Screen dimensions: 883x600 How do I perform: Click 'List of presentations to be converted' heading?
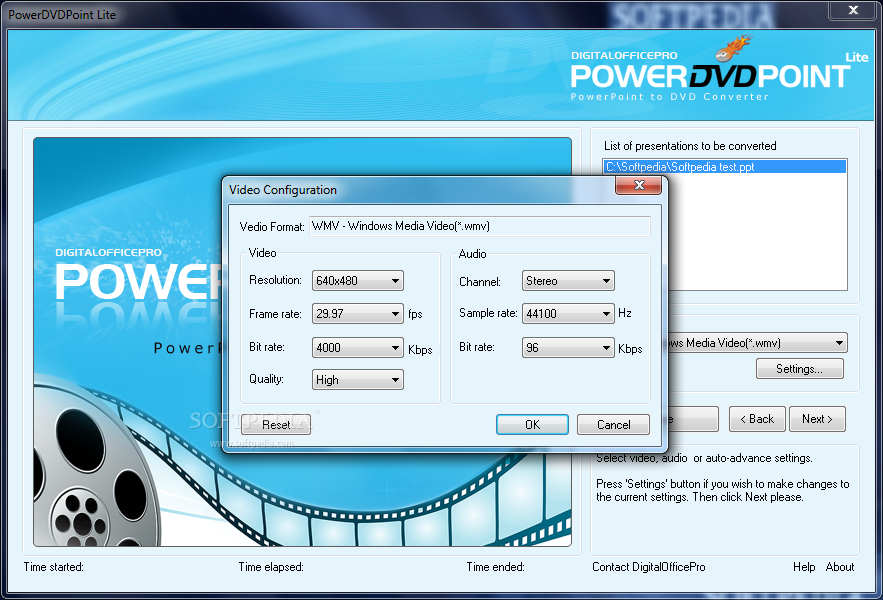690,146
